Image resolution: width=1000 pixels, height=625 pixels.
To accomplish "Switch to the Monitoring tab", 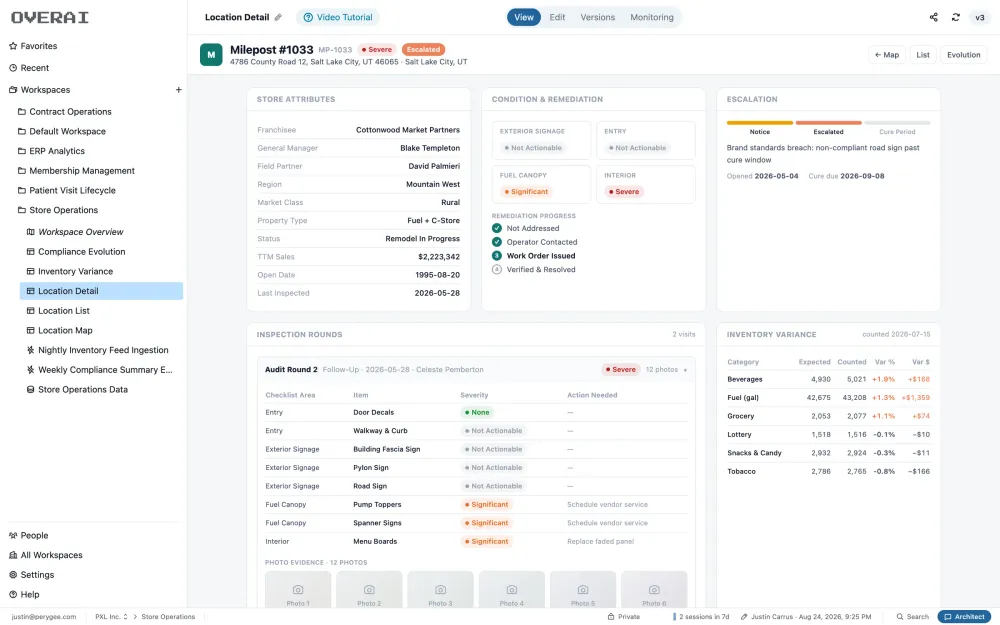I will (x=652, y=17).
